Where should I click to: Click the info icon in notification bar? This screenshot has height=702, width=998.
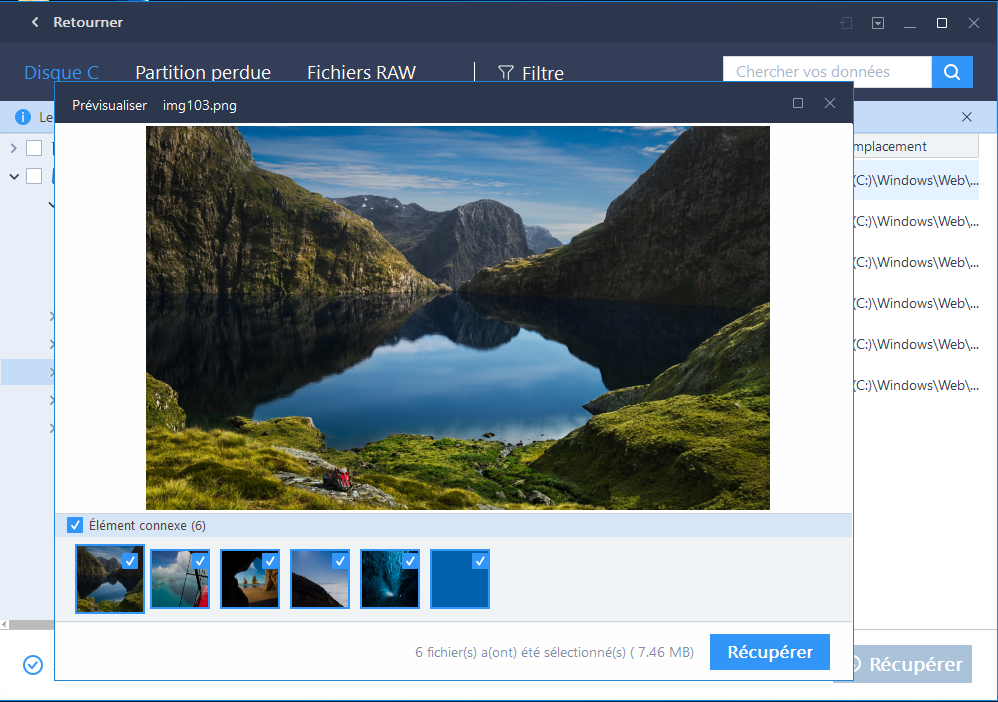coord(22,117)
